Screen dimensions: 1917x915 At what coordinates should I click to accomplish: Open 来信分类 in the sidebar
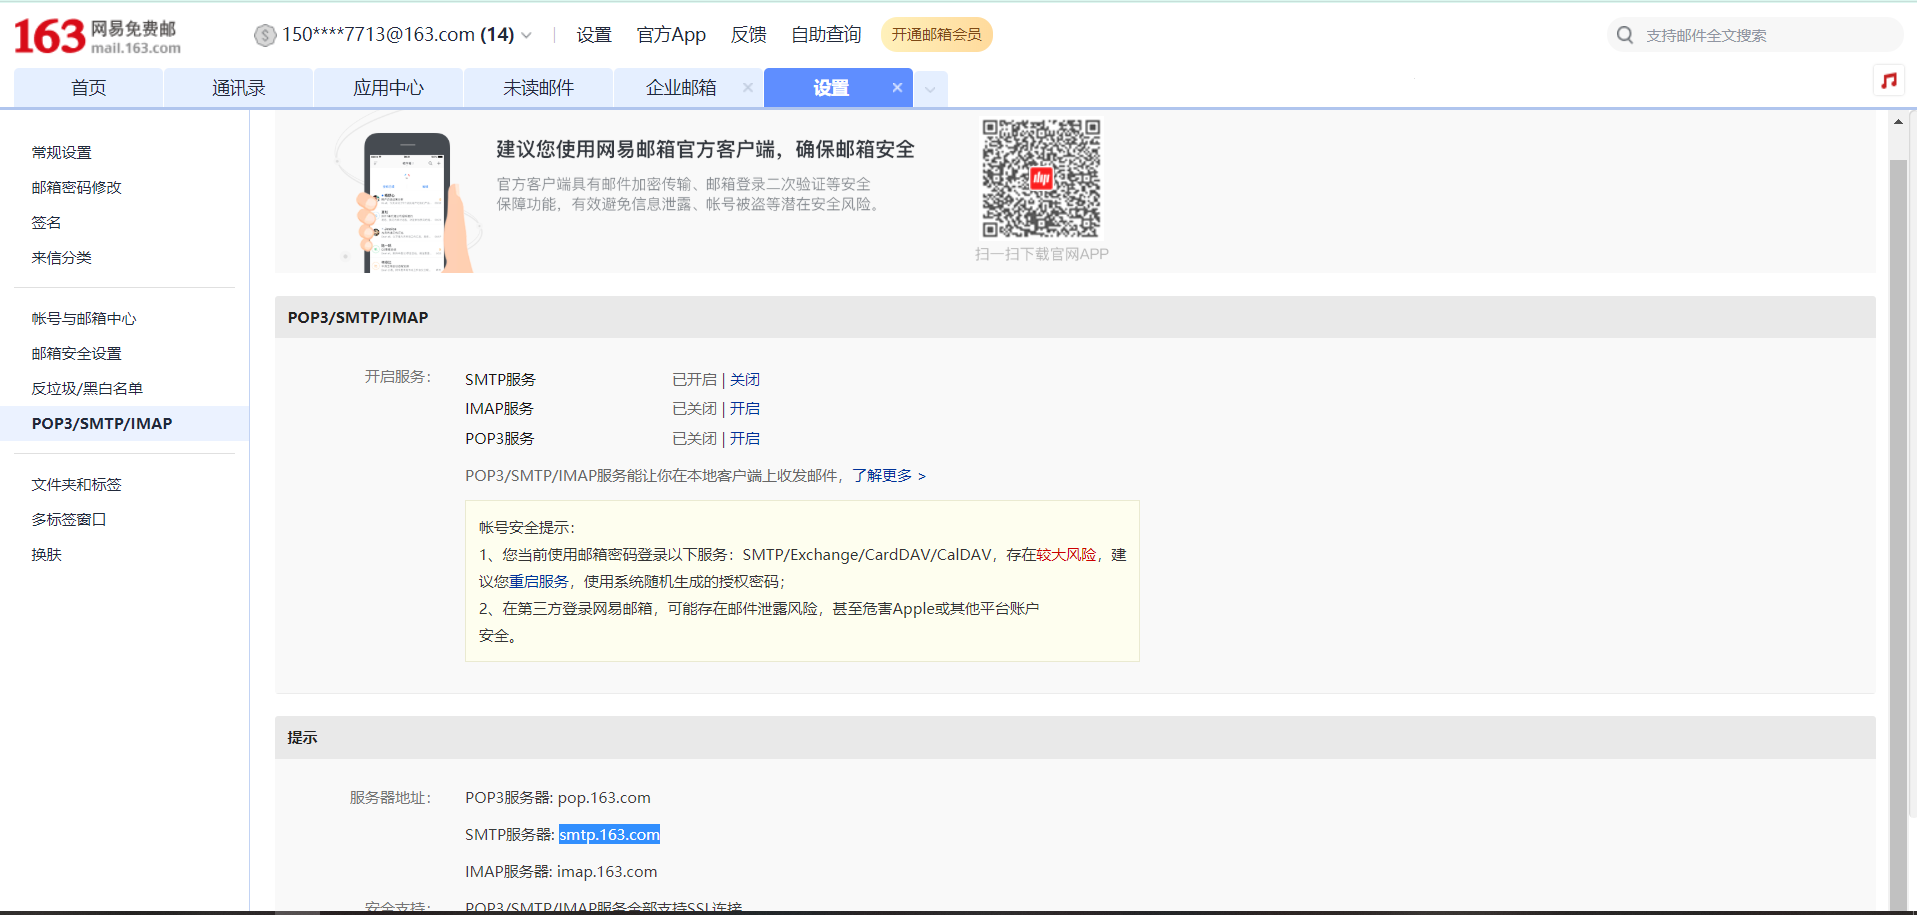(62, 257)
